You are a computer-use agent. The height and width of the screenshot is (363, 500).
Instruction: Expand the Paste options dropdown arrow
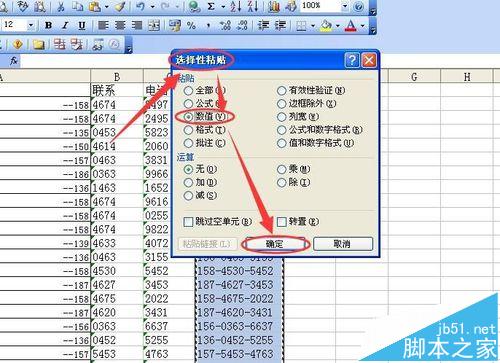pyautogui.click(x=106, y=6)
